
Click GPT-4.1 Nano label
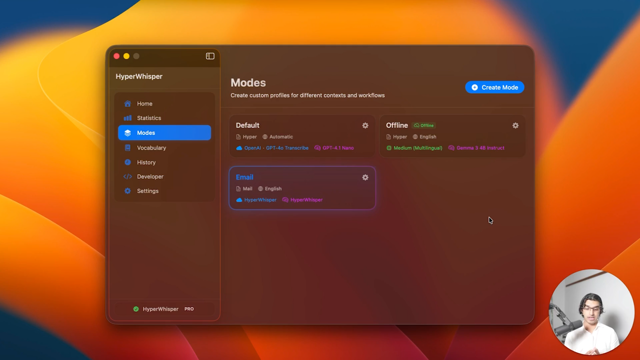pyautogui.click(x=334, y=148)
